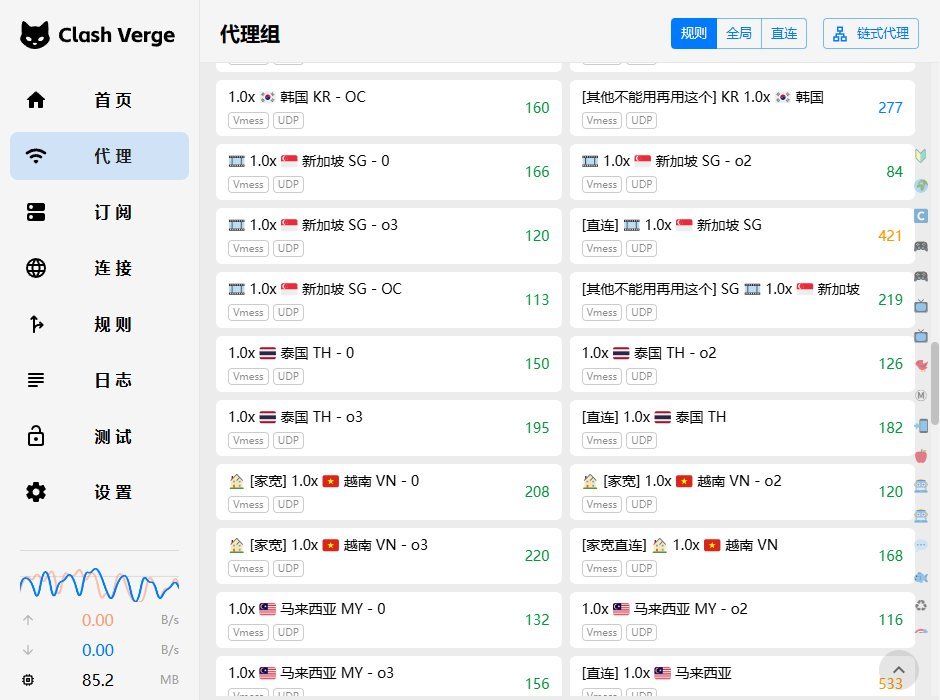Click the scroll-to-top arrow button
Viewport: 940px width, 700px height.
point(898,670)
